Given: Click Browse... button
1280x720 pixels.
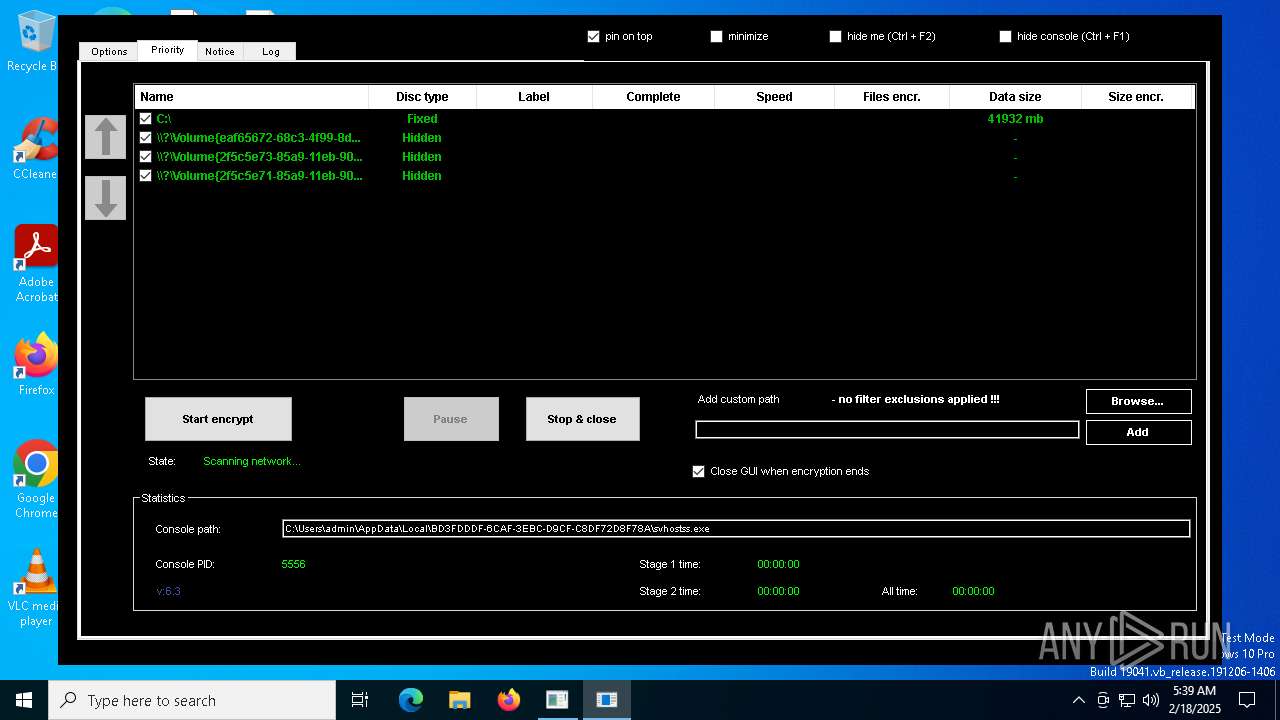Looking at the screenshot, I should [x=1138, y=401].
